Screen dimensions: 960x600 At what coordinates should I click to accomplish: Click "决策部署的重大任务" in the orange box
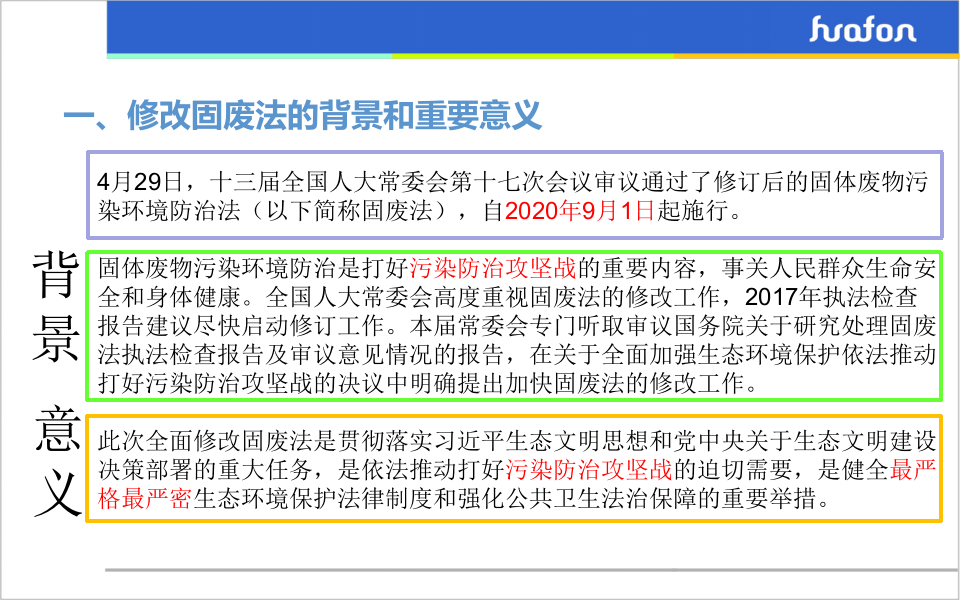pyautogui.click(x=205, y=470)
